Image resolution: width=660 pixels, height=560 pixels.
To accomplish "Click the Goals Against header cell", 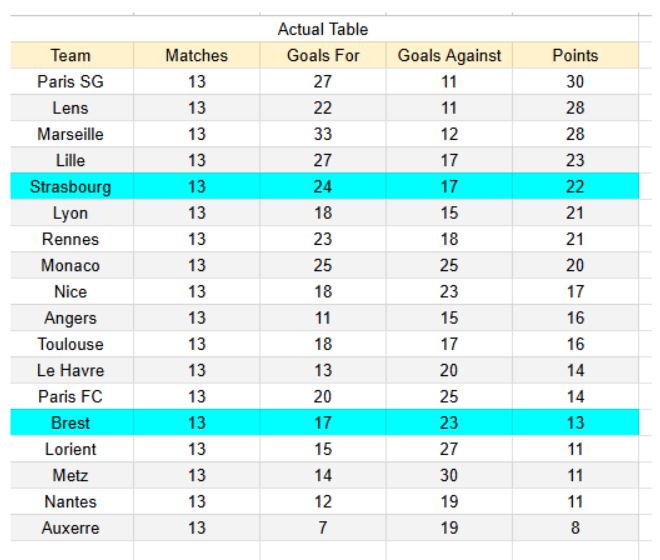I will 448,56.
